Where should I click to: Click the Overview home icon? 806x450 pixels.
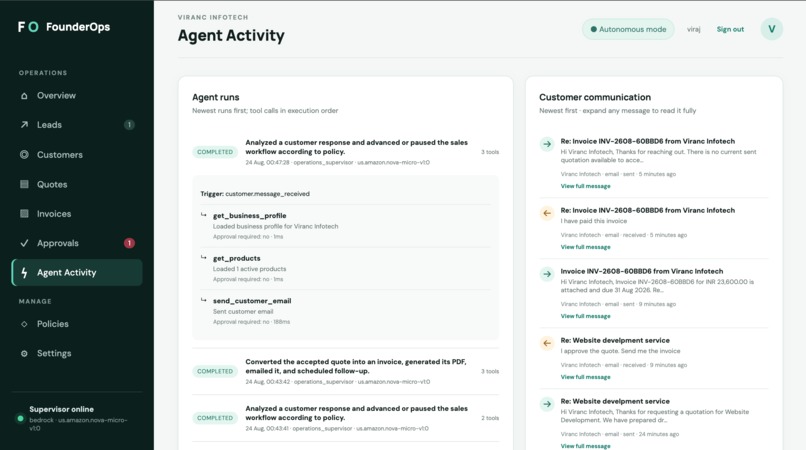[x=24, y=96]
